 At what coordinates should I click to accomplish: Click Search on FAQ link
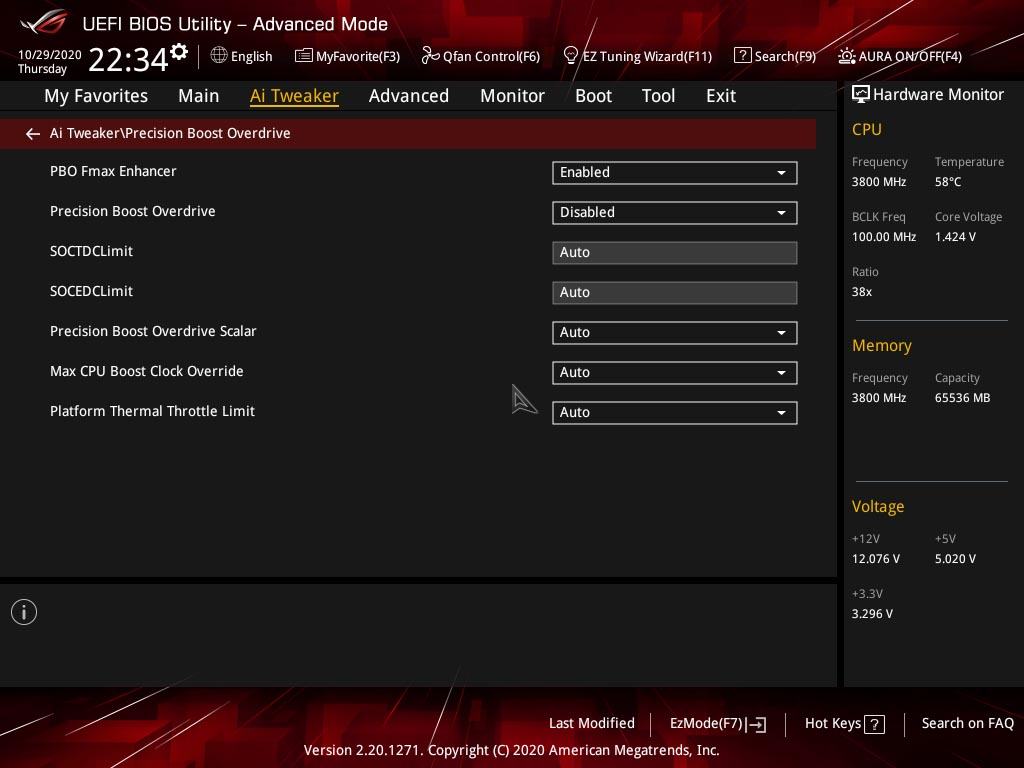968,723
